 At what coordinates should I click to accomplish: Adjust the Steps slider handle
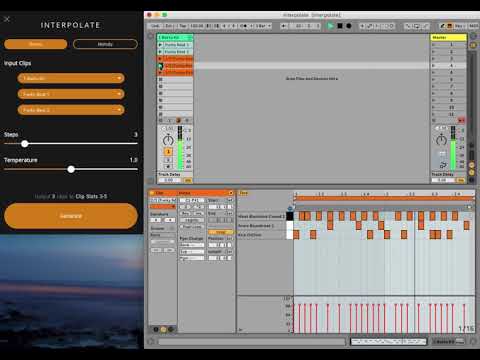(25, 144)
